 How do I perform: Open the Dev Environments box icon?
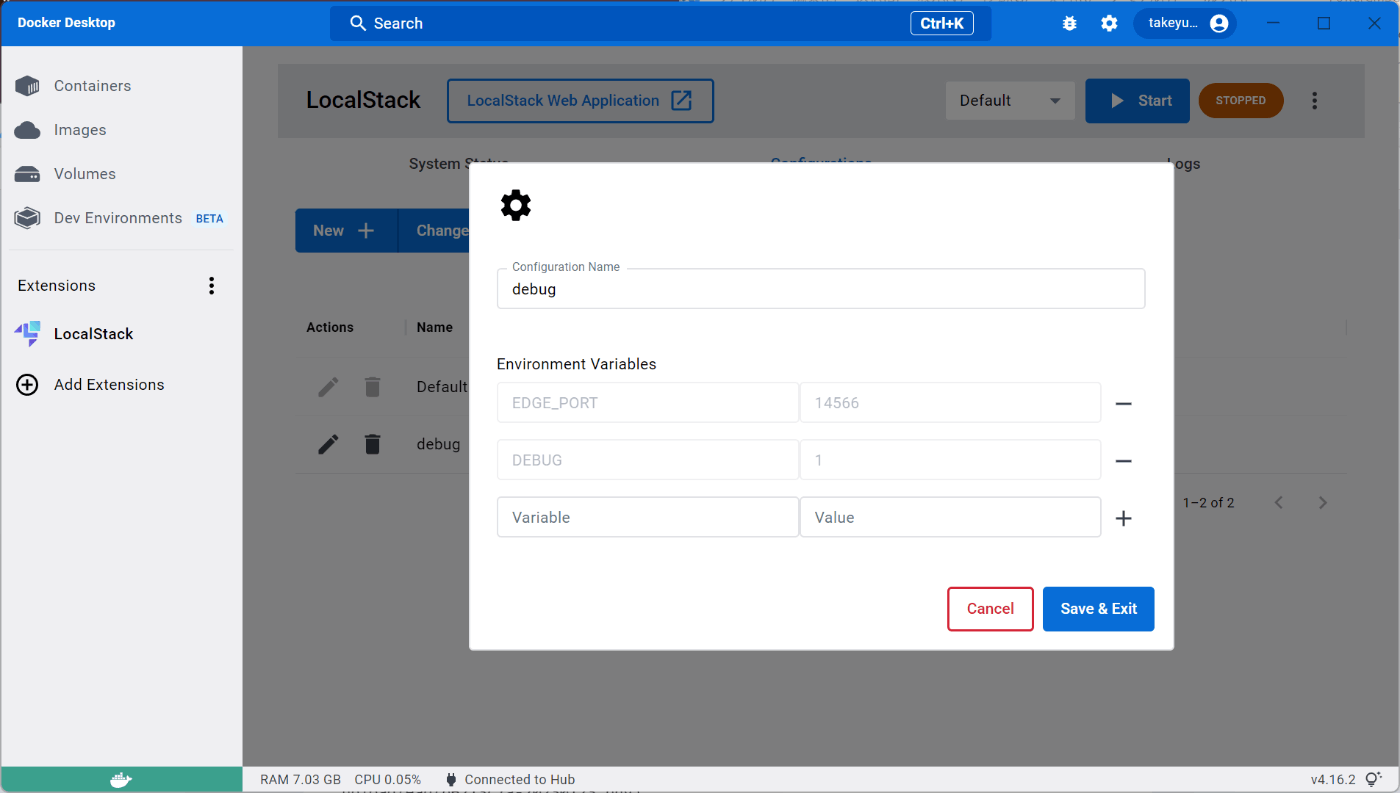pyautogui.click(x=27, y=218)
